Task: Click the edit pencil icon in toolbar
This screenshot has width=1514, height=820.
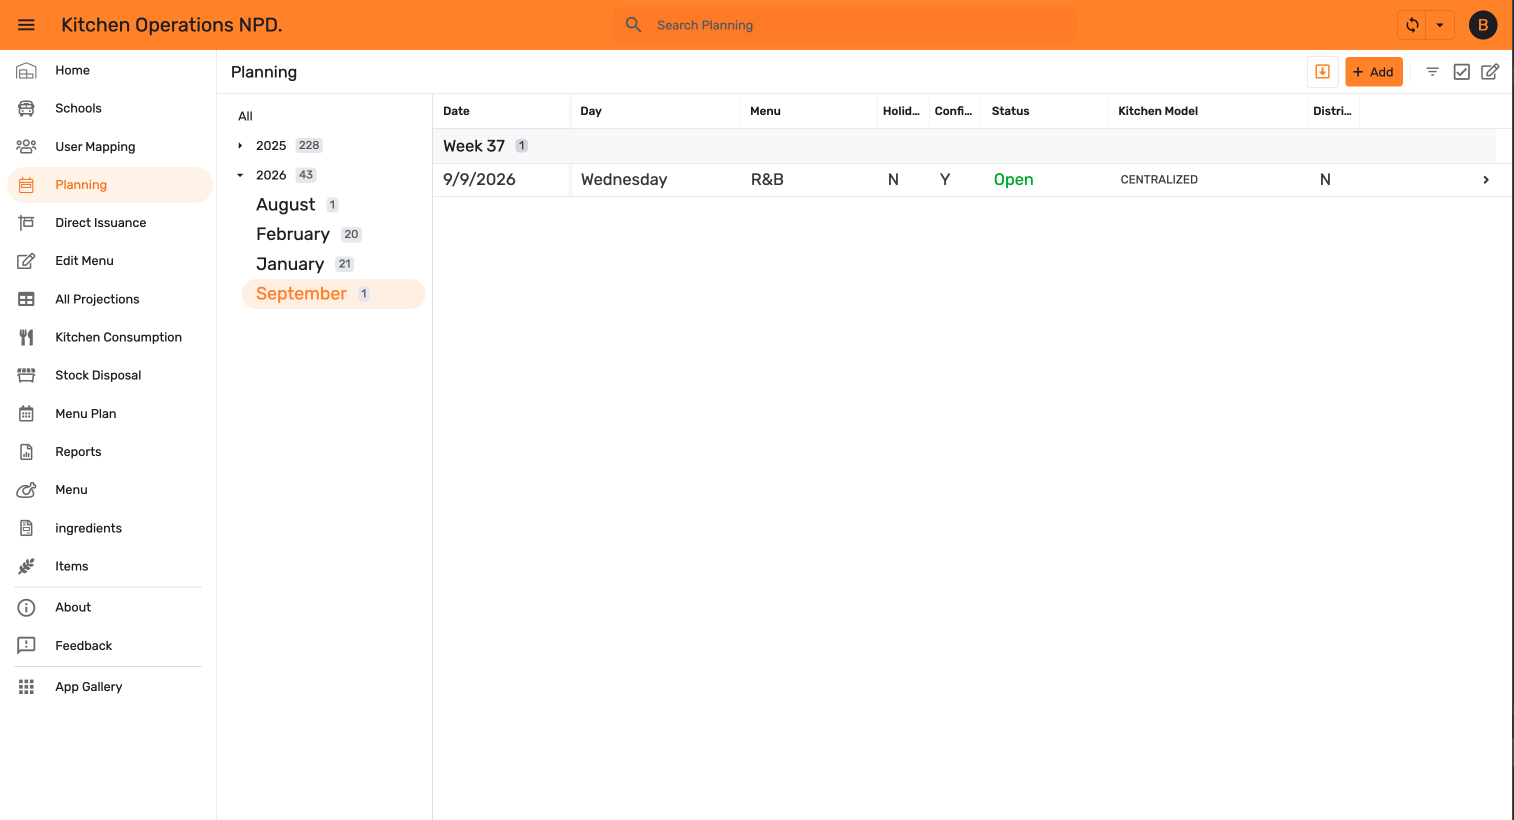Action: tap(1490, 72)
